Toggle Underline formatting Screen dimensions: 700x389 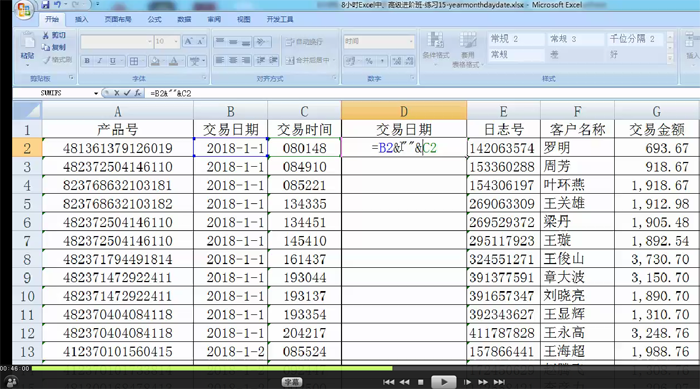coord(112,61)
